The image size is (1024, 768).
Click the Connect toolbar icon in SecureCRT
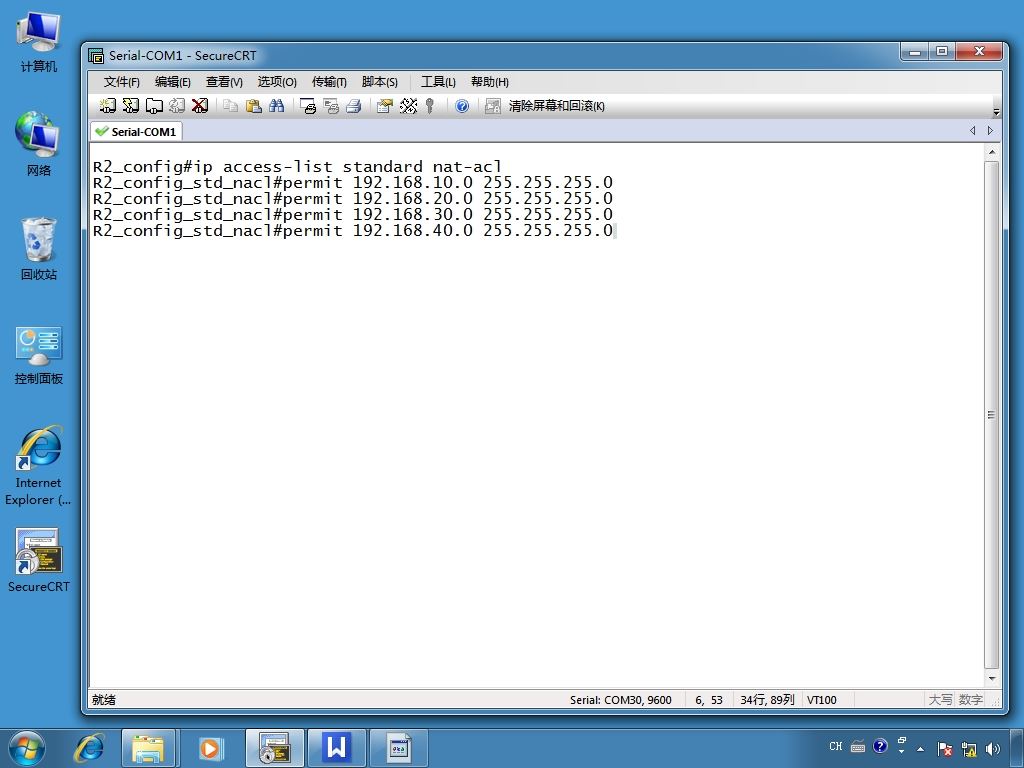[x=107, y=106]
